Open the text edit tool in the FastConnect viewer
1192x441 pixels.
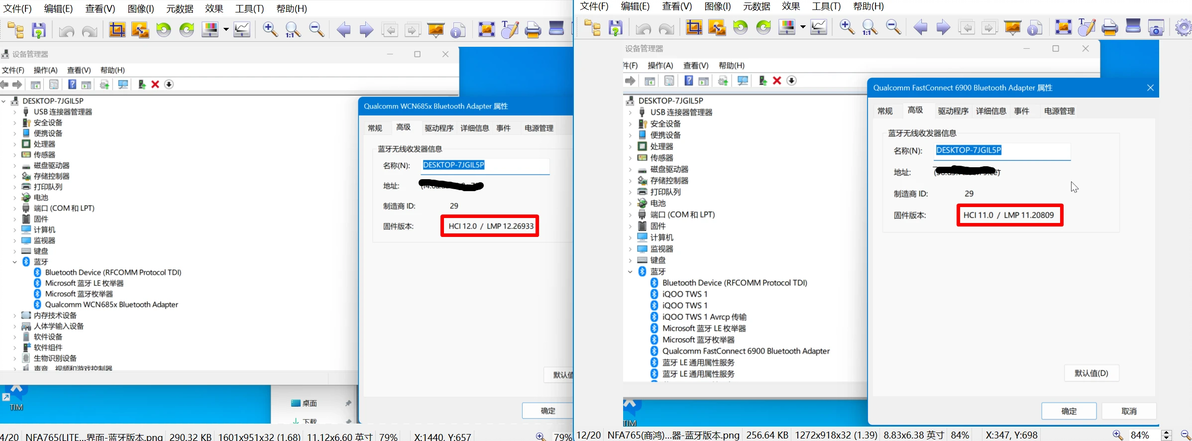click(x=1087, y=27)
